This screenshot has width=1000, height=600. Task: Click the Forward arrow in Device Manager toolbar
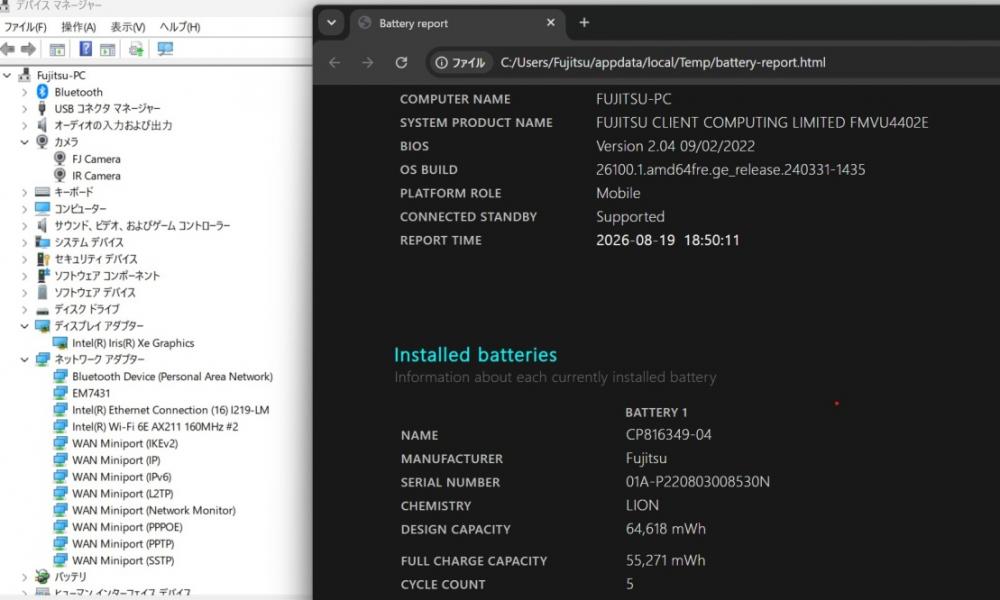(28, 49)
